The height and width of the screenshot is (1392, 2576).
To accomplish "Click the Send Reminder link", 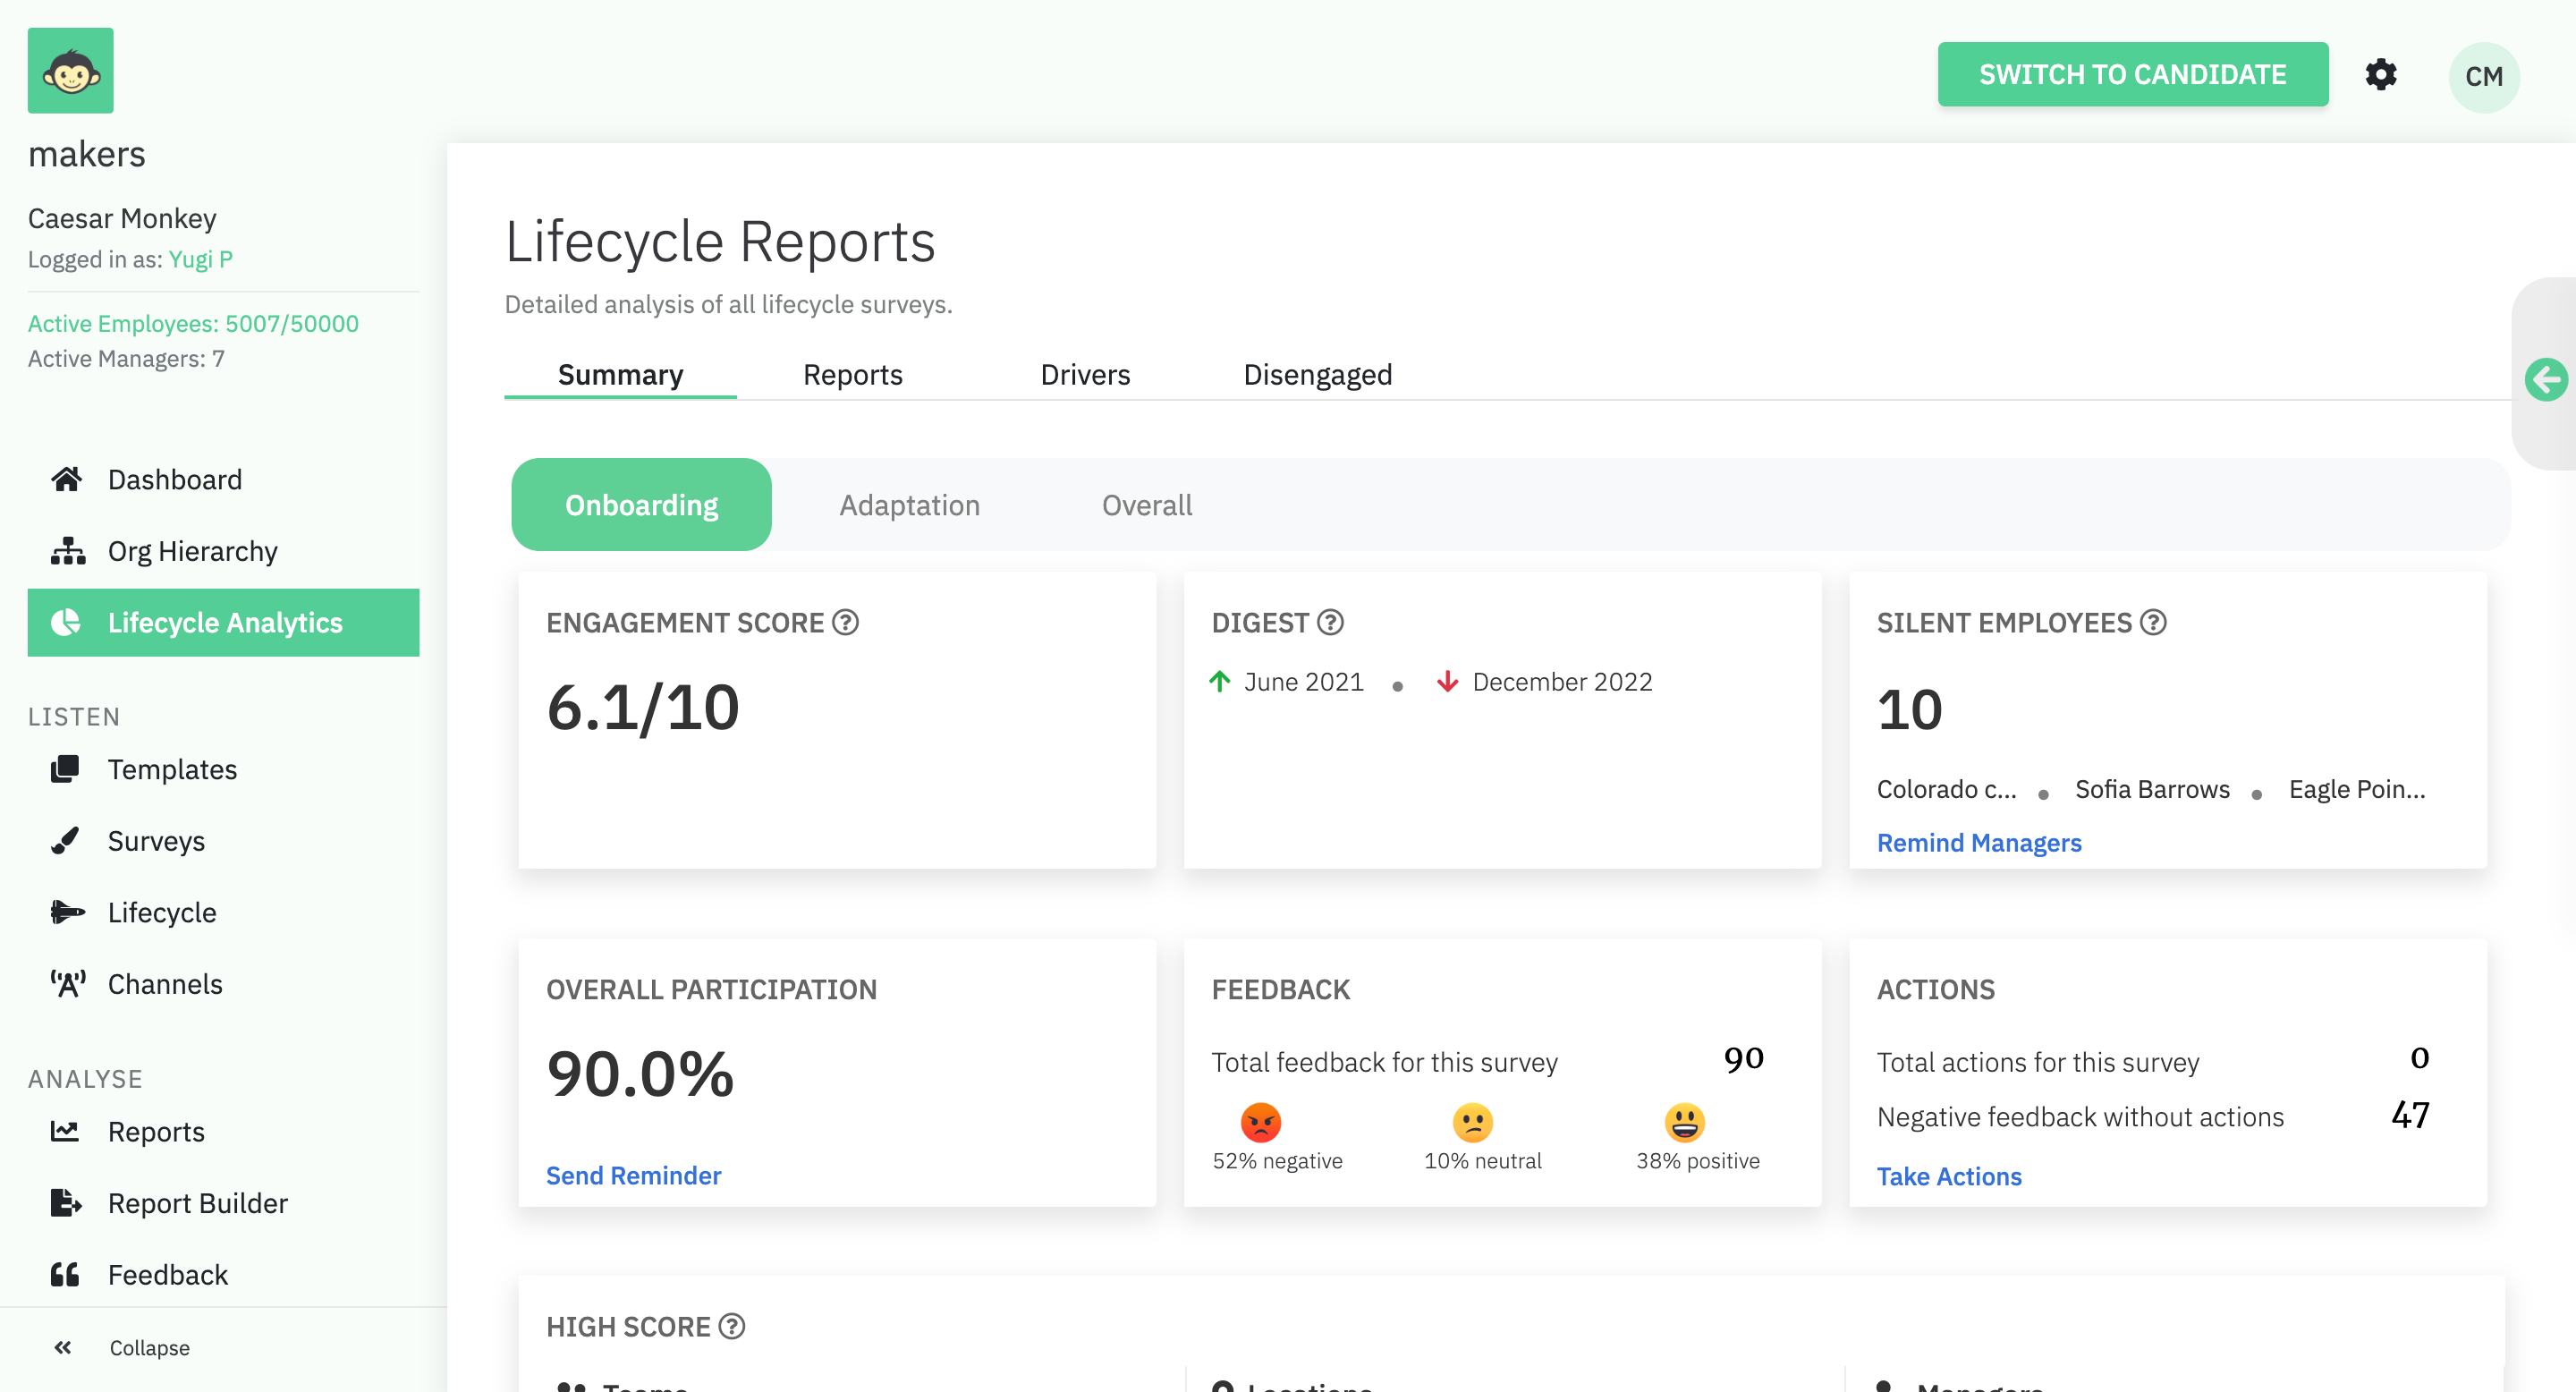I will [x=633, y=1176].
